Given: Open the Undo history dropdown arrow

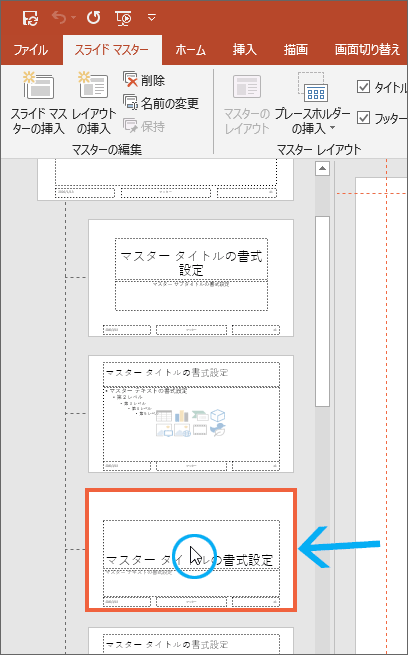Looking at the screenshot, I should coord(73,18).
